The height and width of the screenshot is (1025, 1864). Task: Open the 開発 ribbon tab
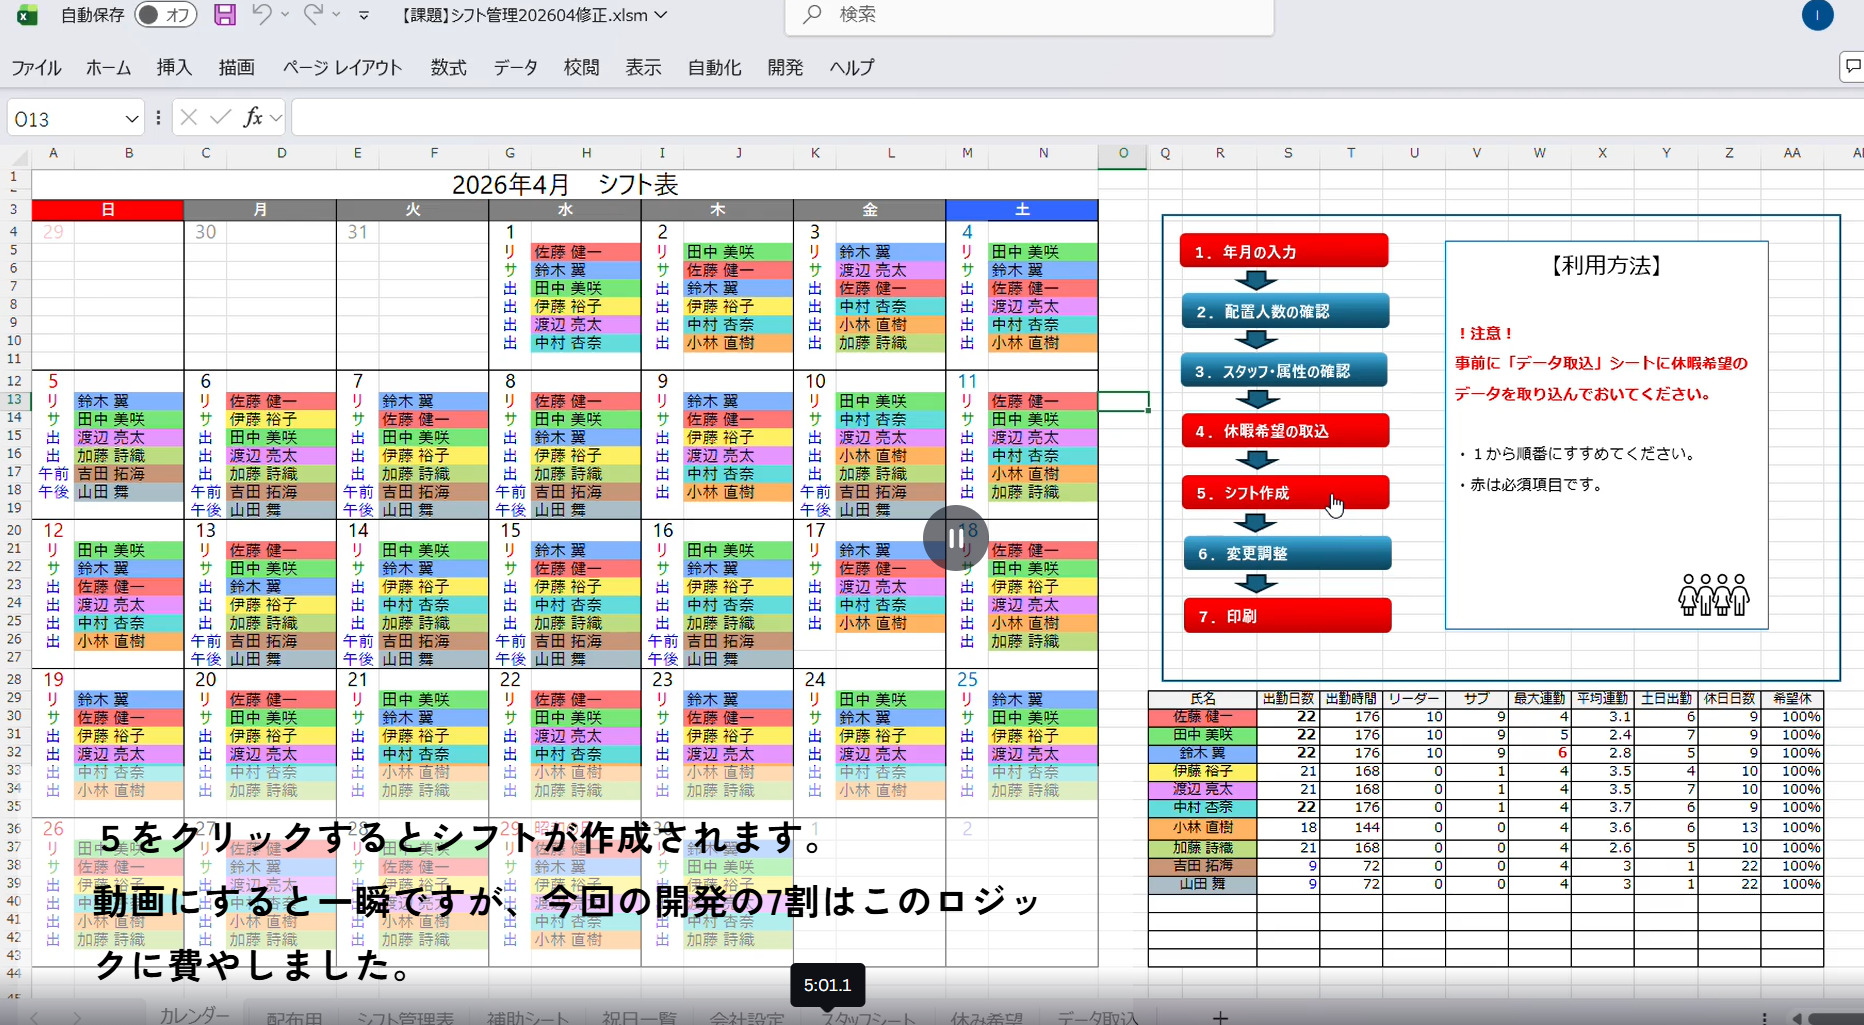pyautogui.click(x=785, y=68)
